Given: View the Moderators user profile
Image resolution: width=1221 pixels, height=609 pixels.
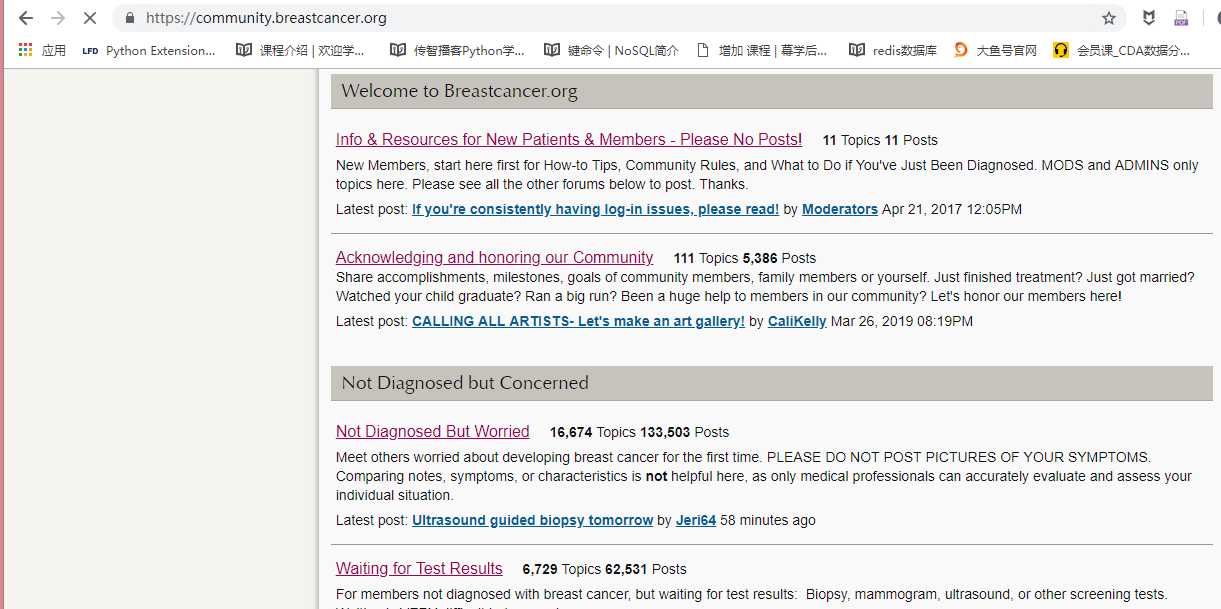Looking at the screenshot, I should (x=840, y=209).
